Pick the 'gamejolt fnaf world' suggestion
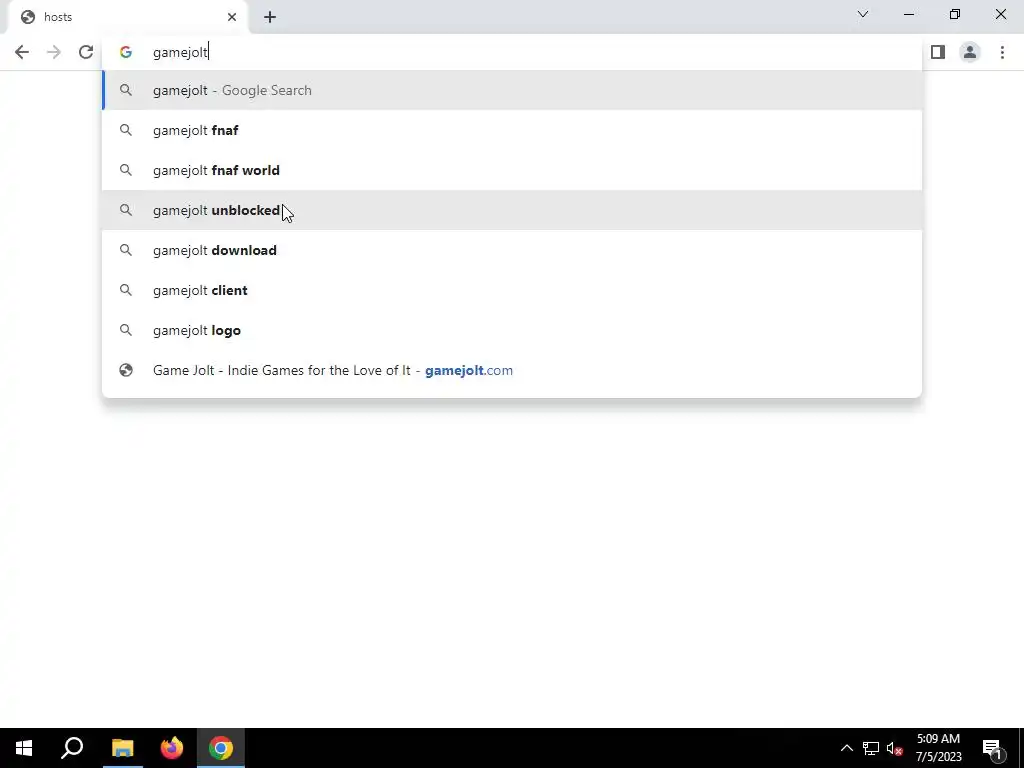The image size is (1024, 768). click(512, 170)
